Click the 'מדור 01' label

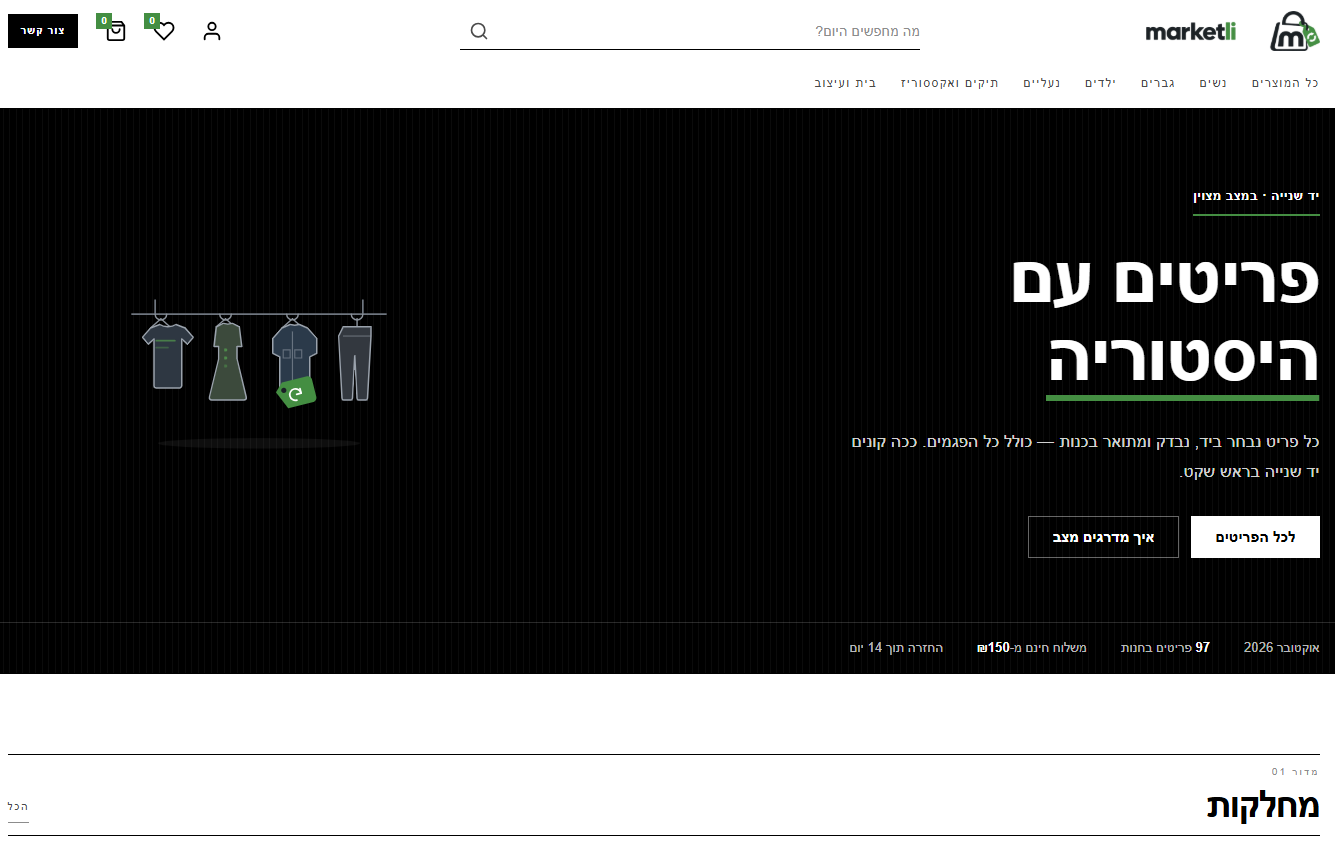[1295, 772]
